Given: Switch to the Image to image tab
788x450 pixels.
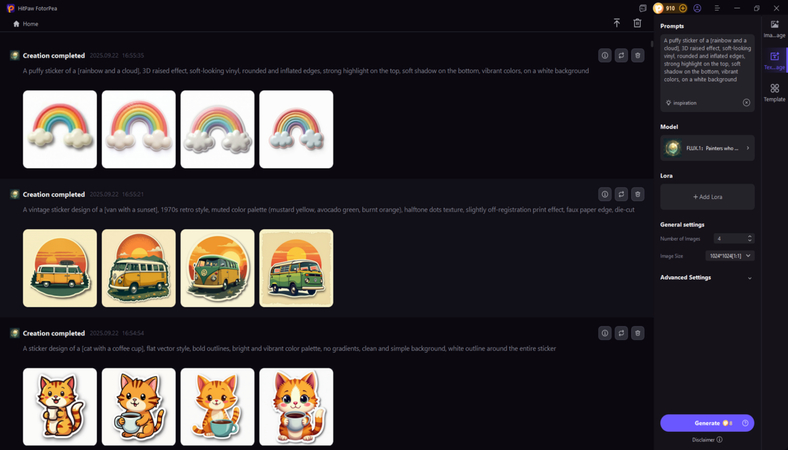Looking at the screenshot, I should click(774, 29).
